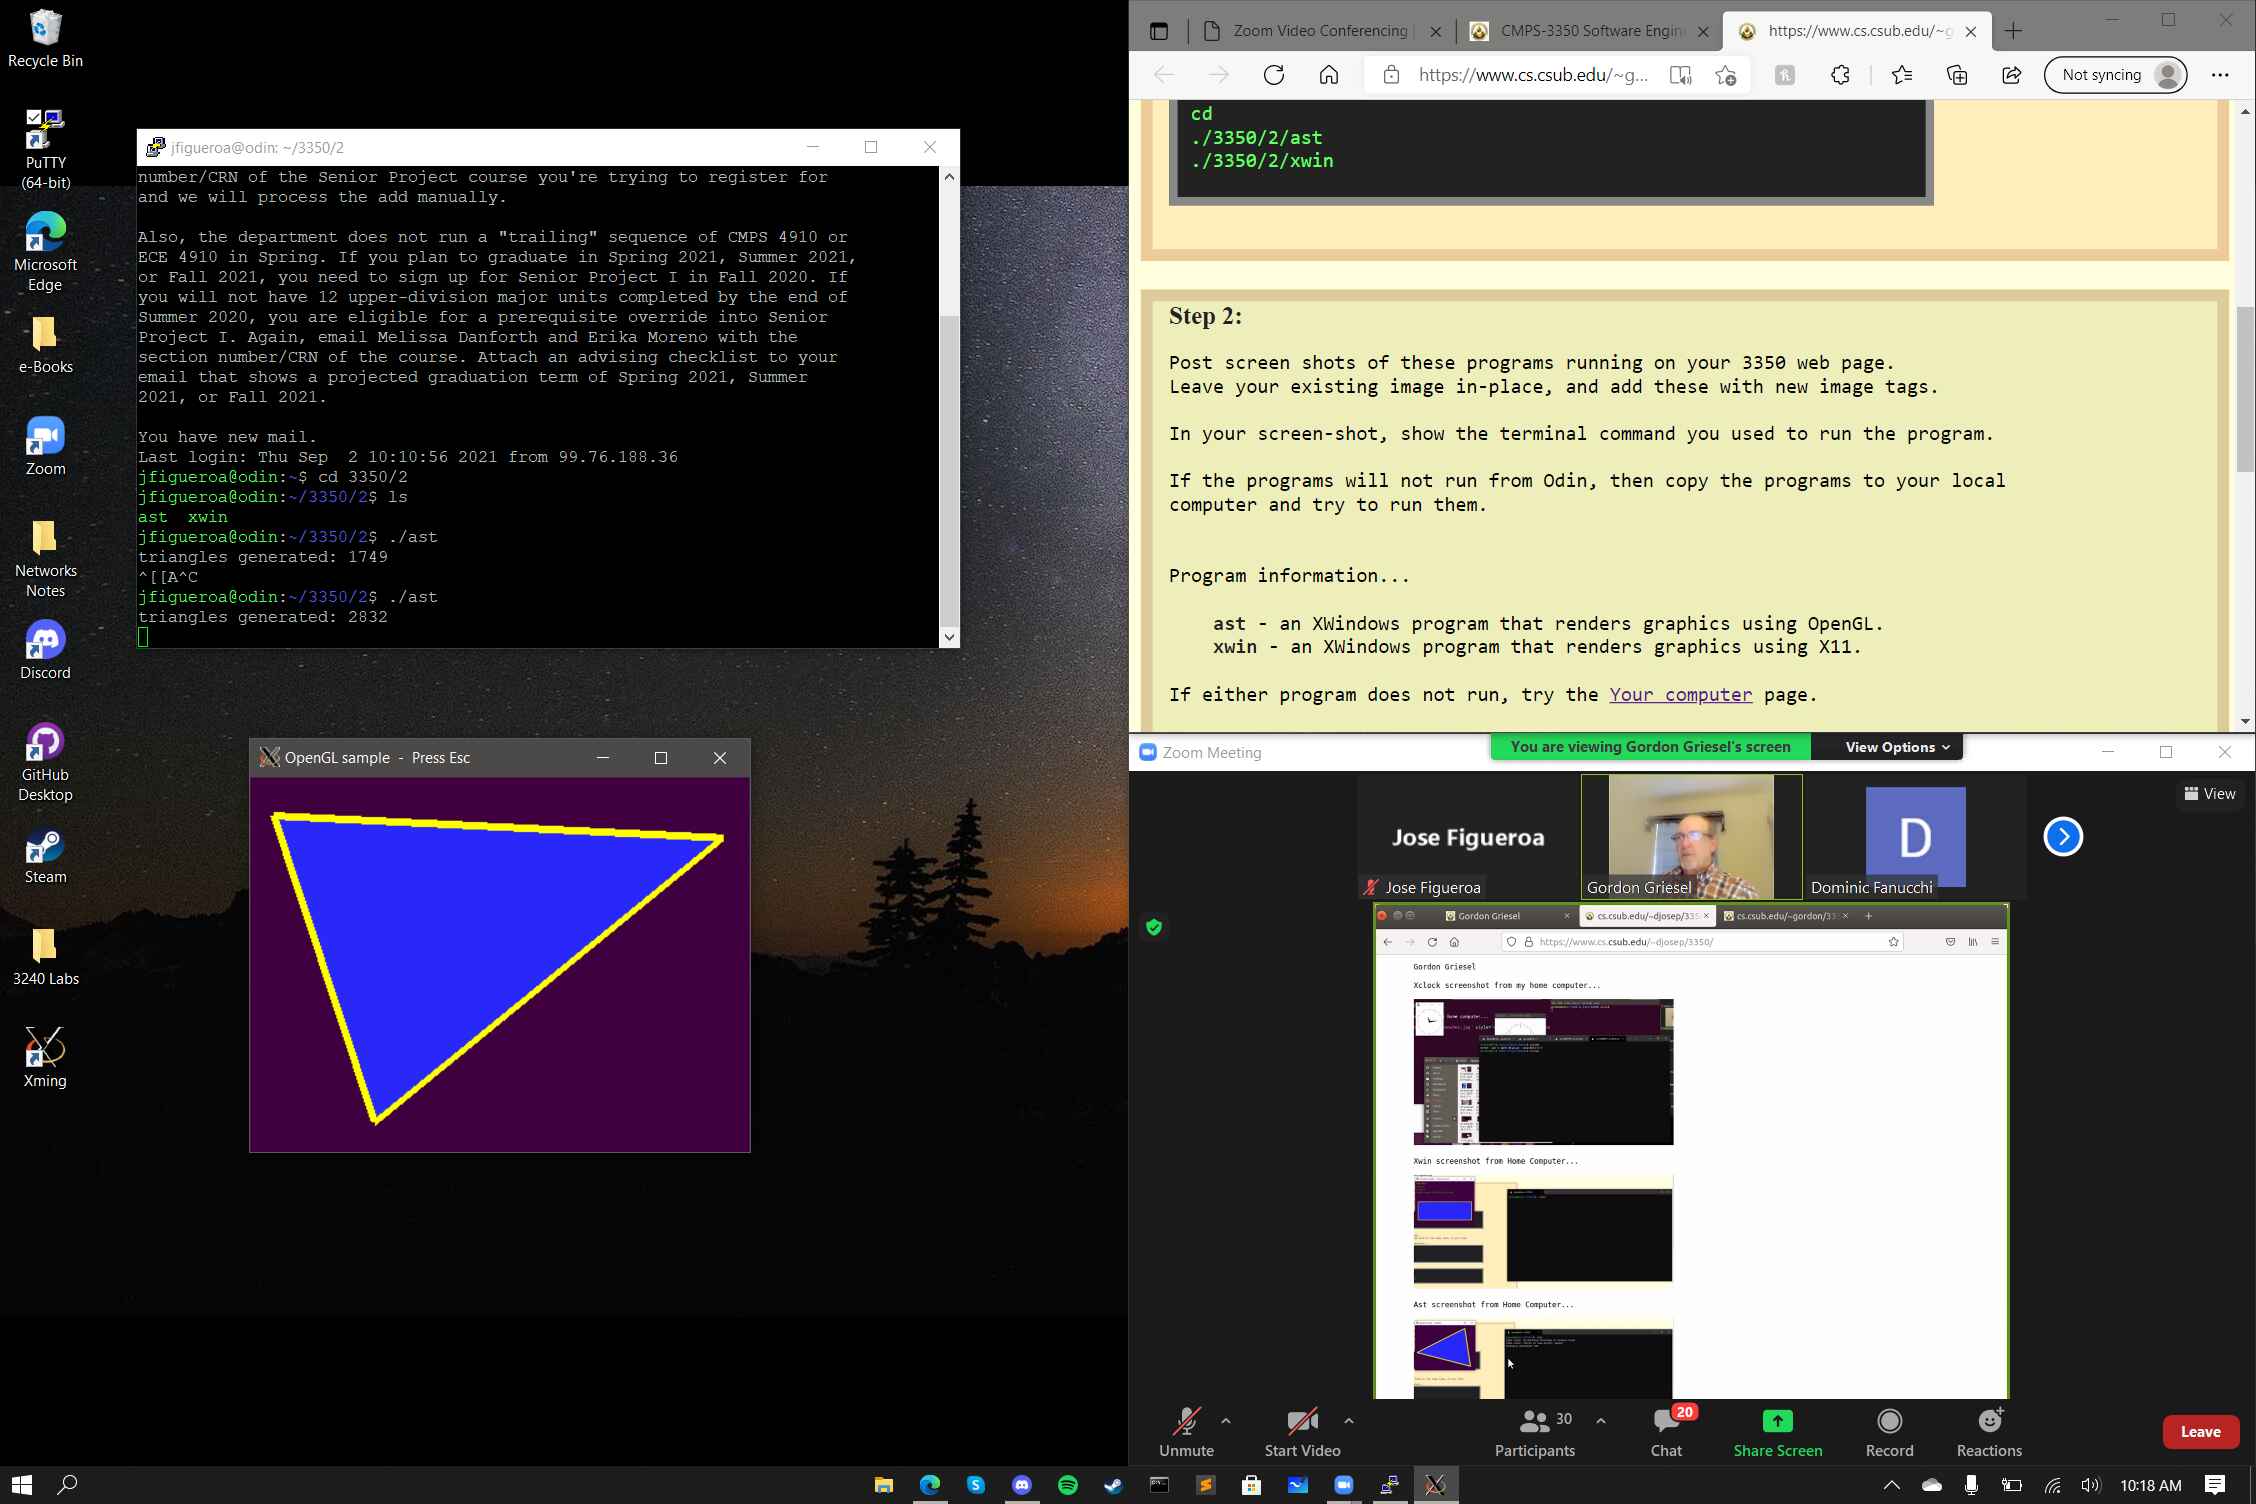Launch Zoom from desktop shortcut

point(45,447)
